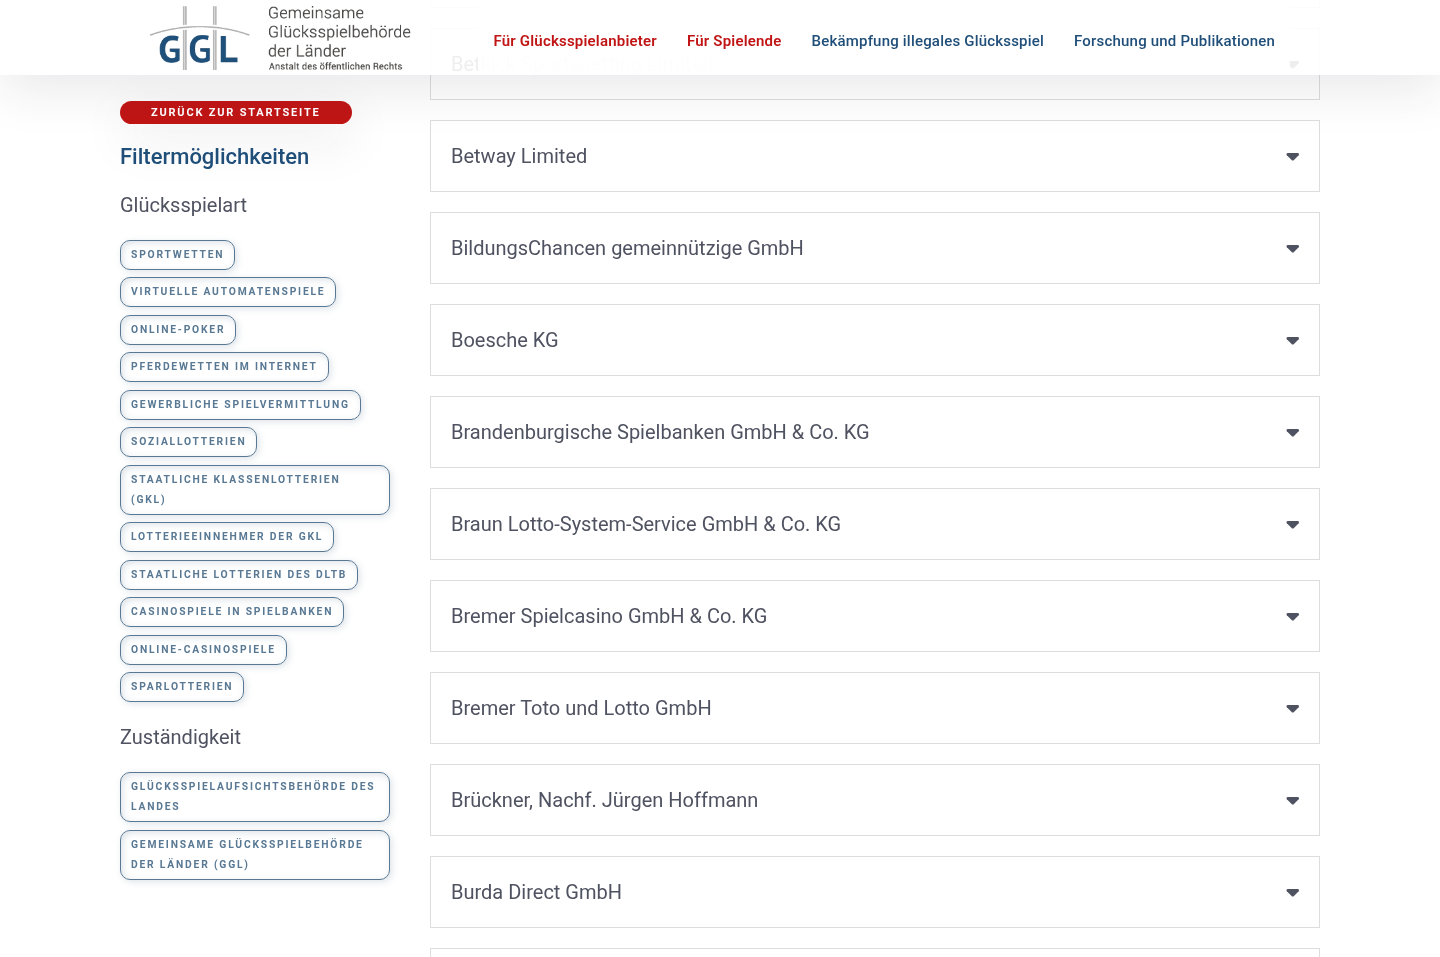The height and width of the screenshot is (957, 1440).
Task: Filter by Sparlotterien
Action: (x=182, y=687)
